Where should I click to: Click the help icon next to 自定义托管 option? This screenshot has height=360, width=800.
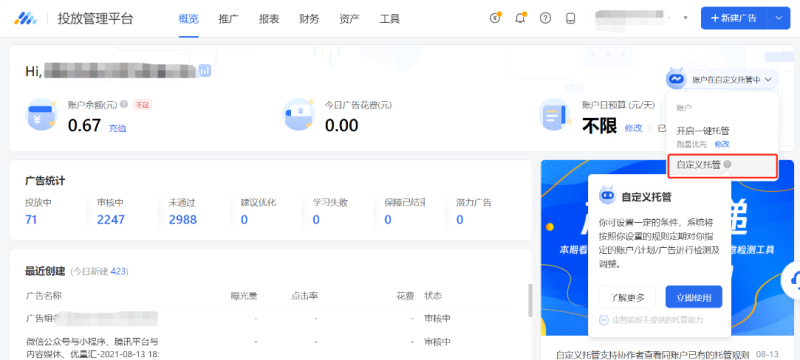tap(727, 165)
